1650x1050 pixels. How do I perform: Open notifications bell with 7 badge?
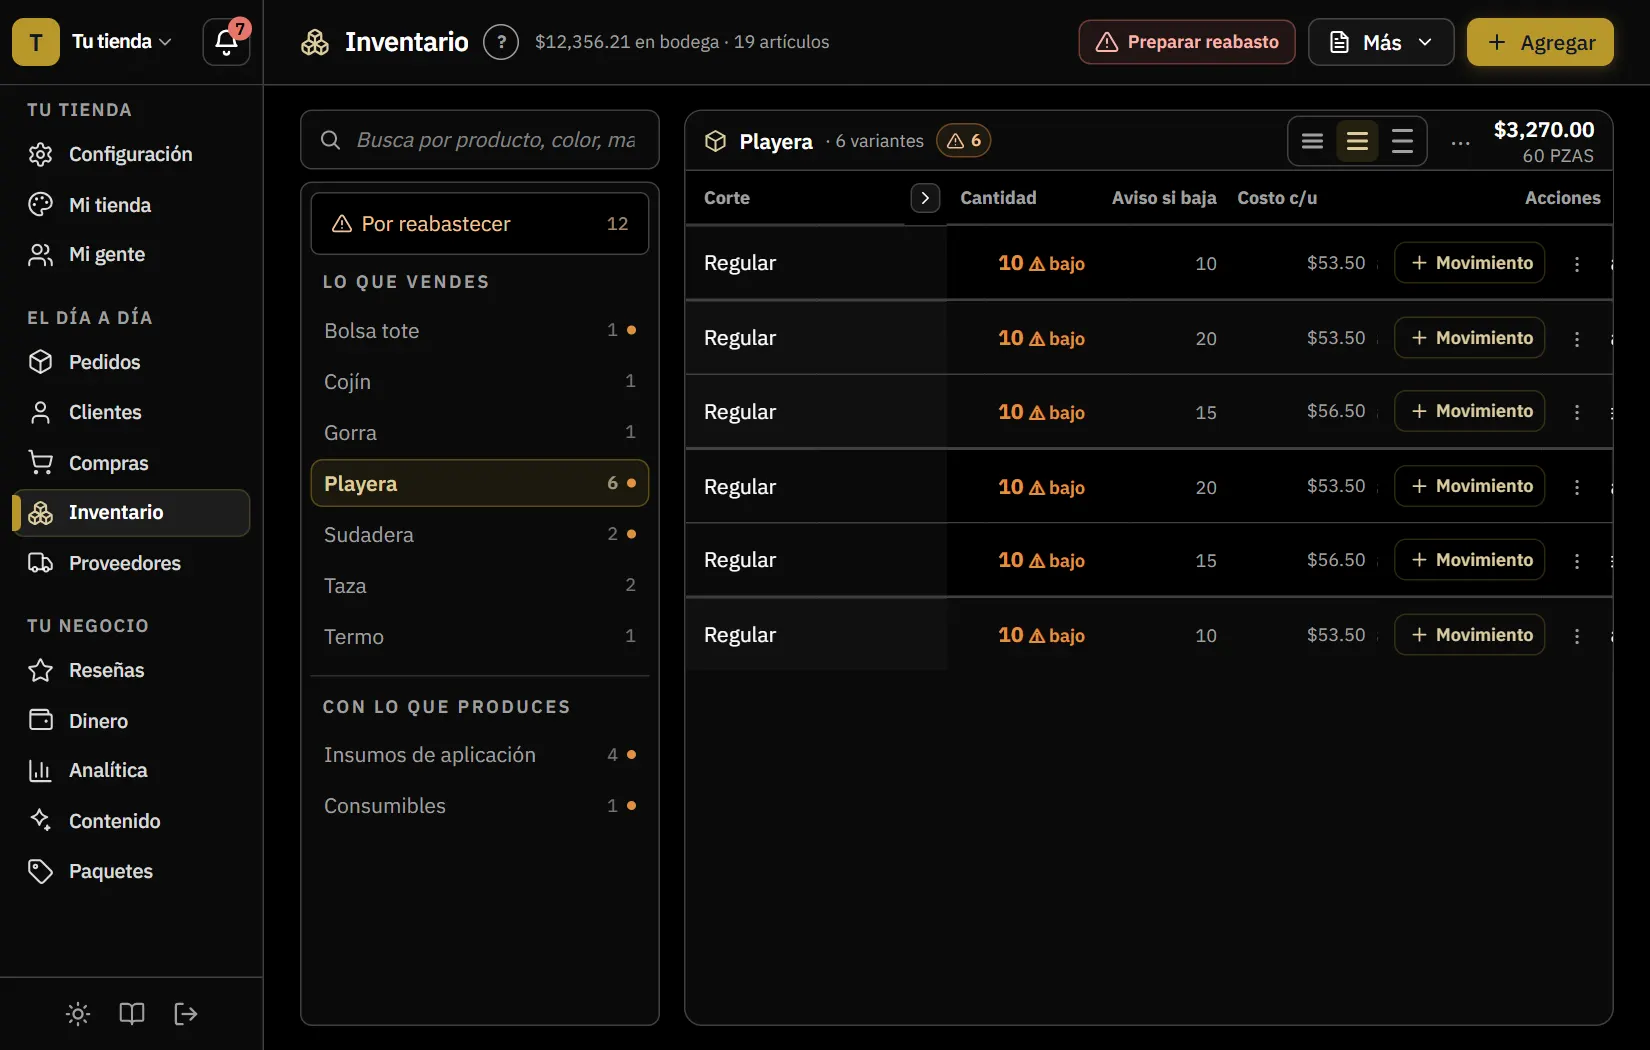[x=226, y=42]
